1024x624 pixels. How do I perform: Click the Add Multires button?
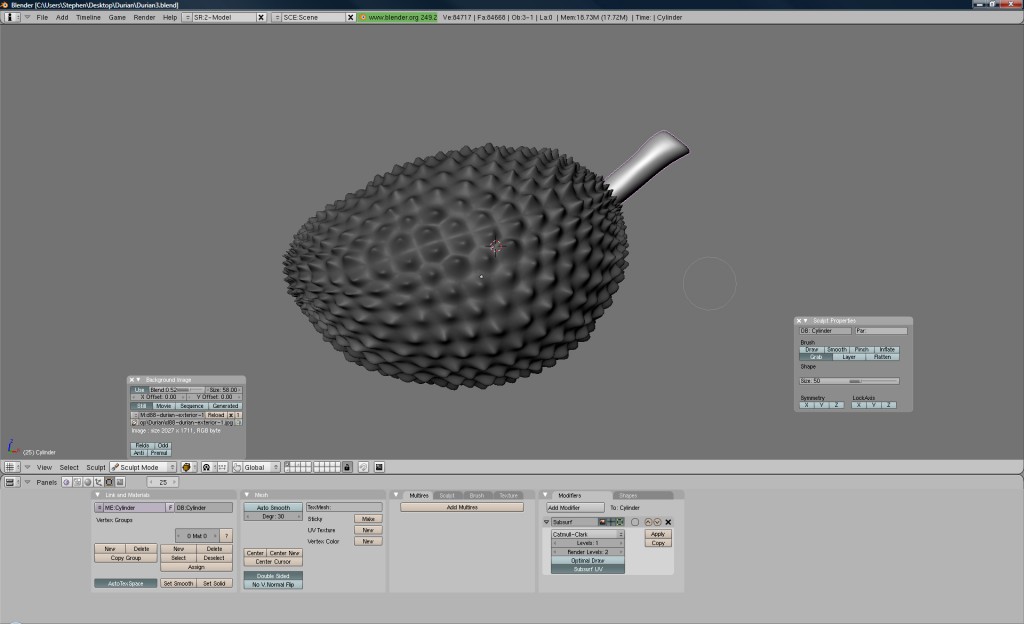[462, 507]
